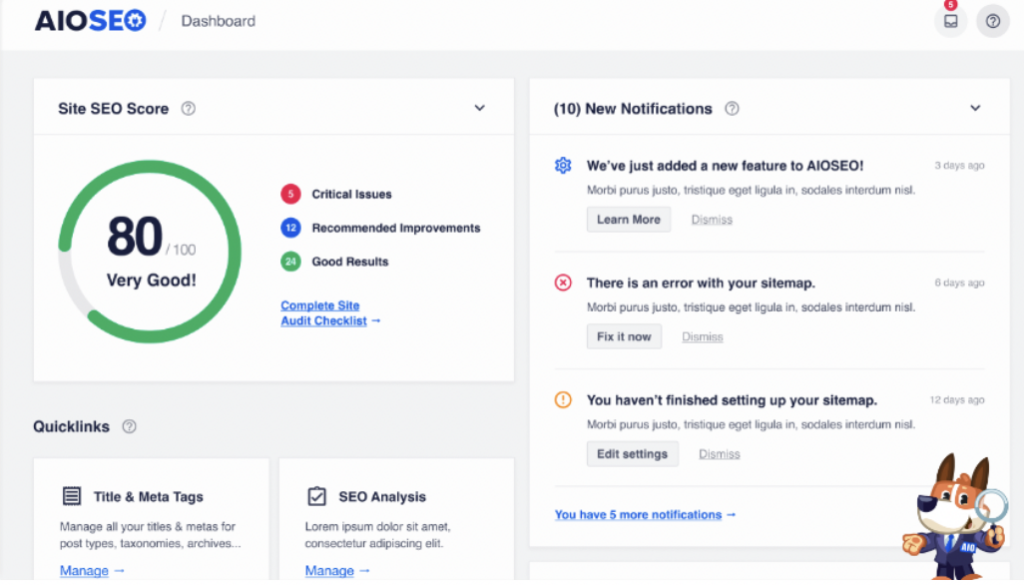Image resolution: width=1024 pixels, height=585 pixels.
Task: Collapse the Site SEO Score panel
Action: tap(479, 109)
